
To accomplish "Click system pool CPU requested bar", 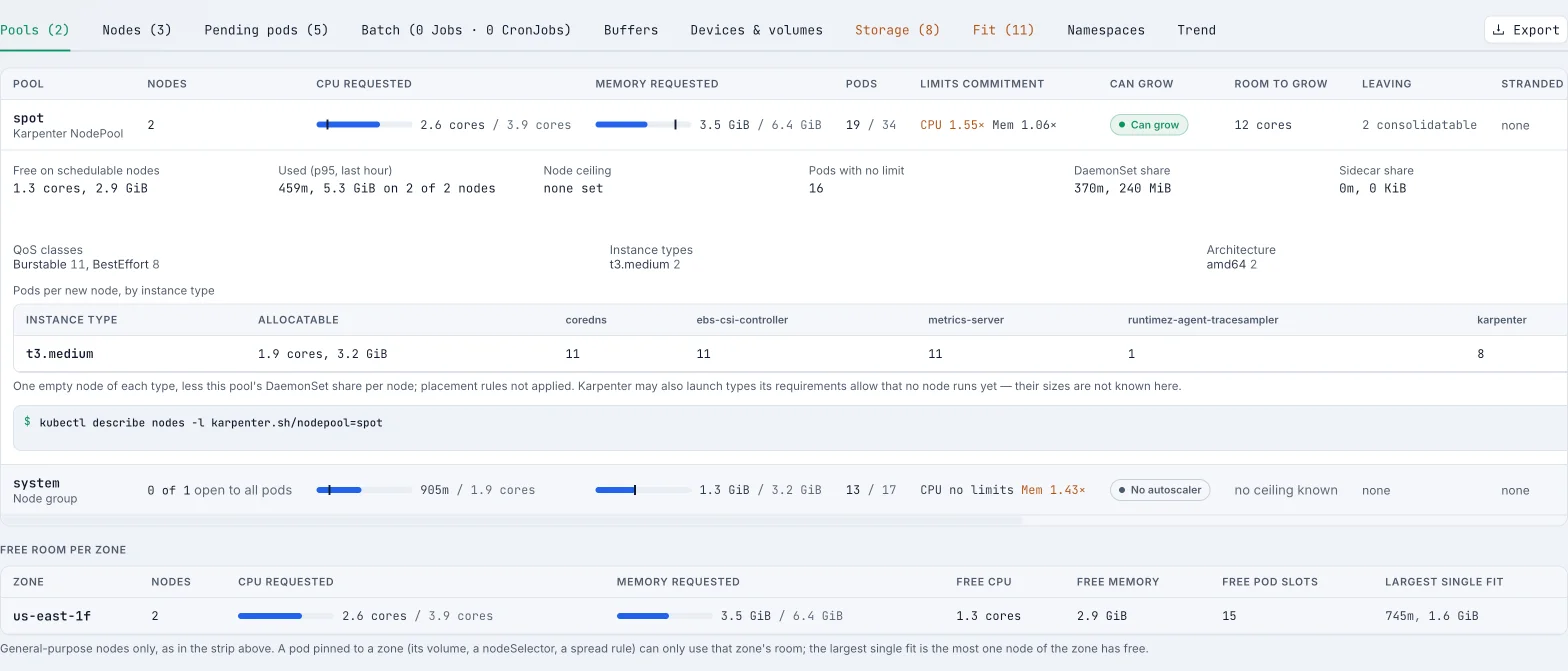I will 364,490.
